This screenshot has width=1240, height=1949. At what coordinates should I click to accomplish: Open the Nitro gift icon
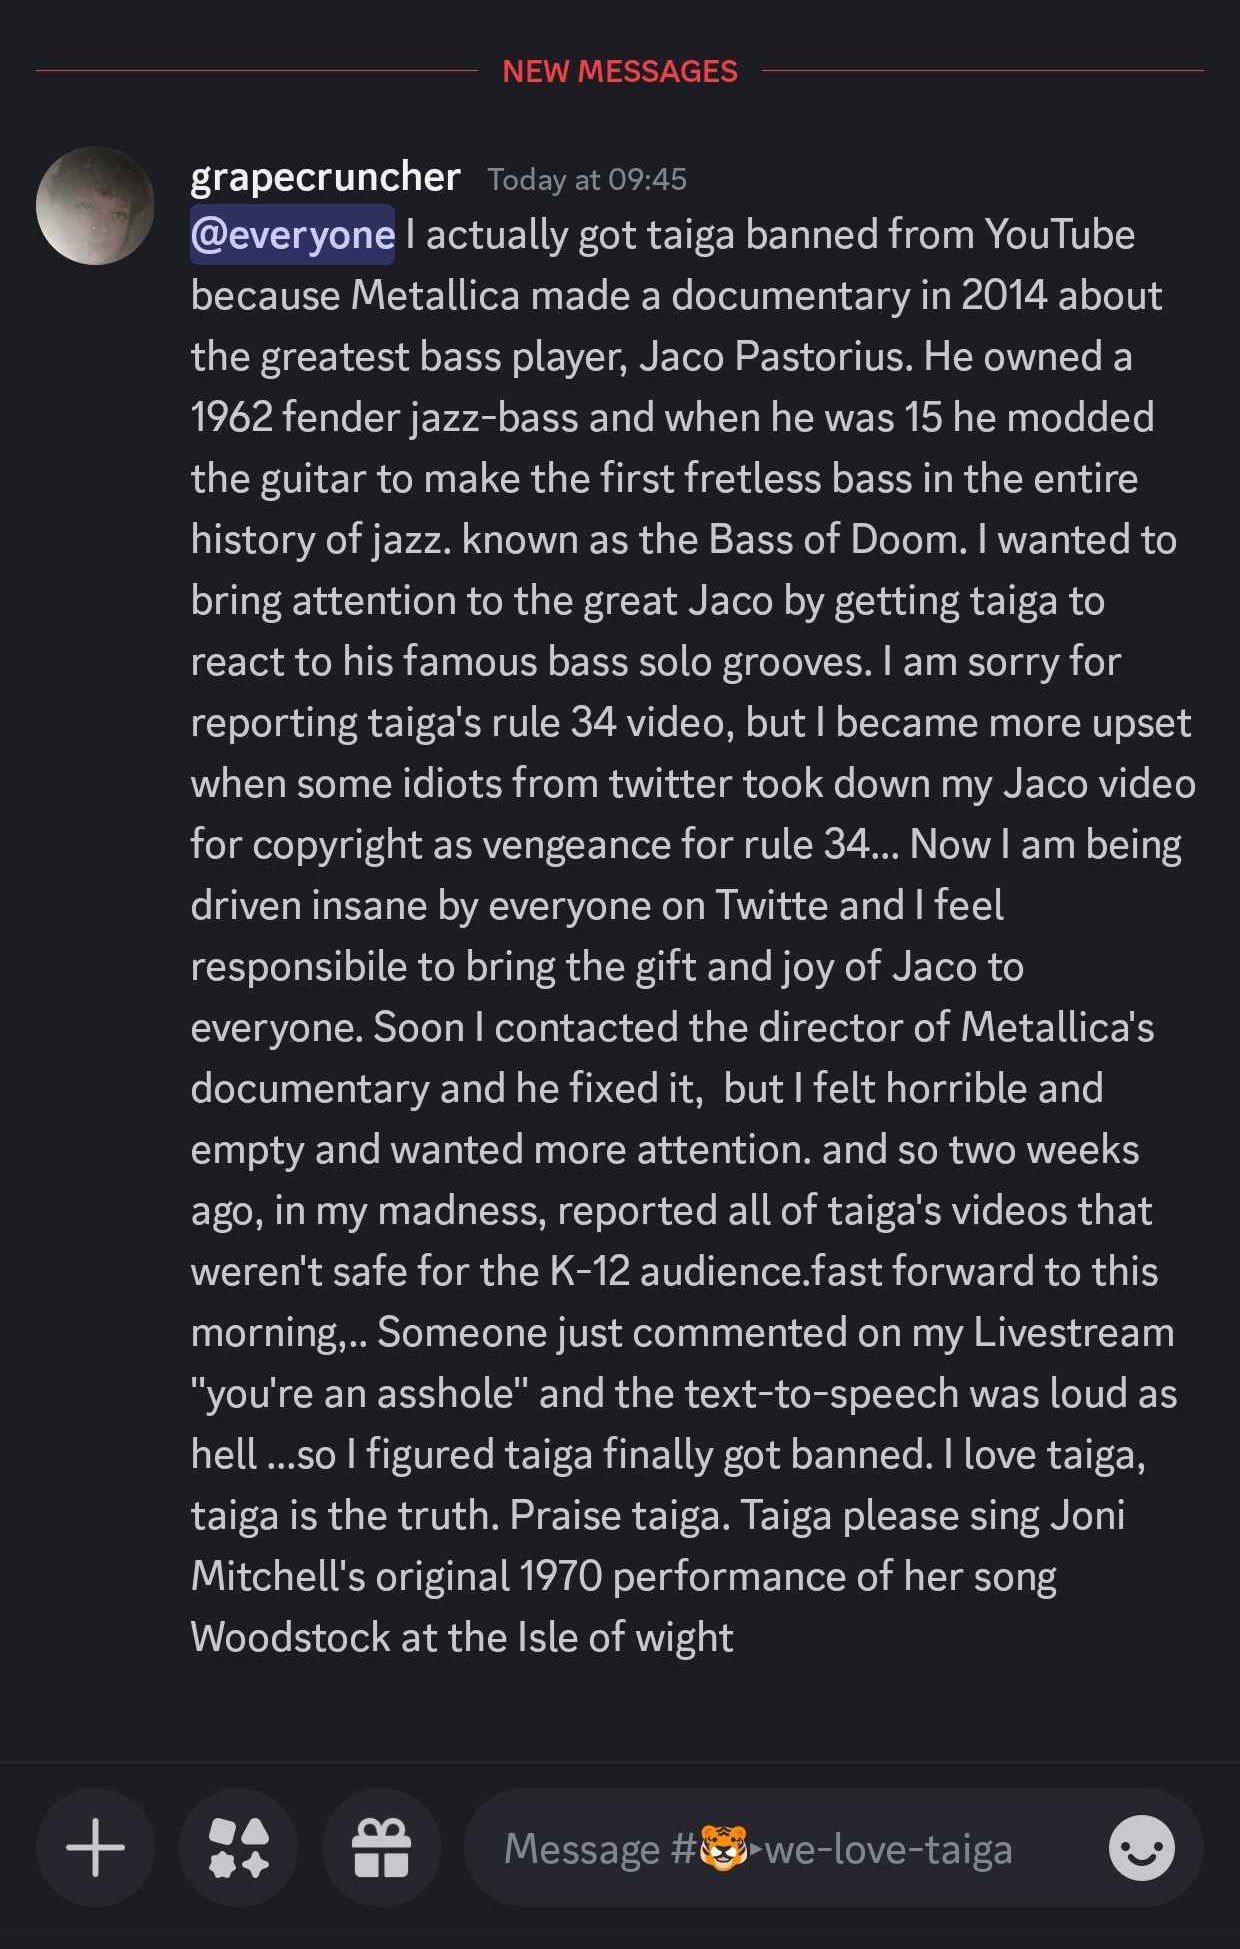(x=382, y=1848)
